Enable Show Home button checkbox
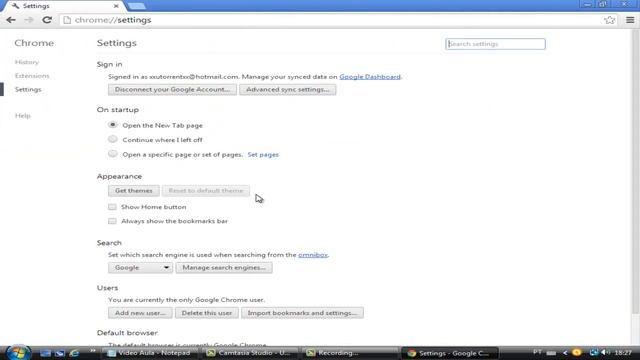The image size is (640, 360). click(112, 207)
